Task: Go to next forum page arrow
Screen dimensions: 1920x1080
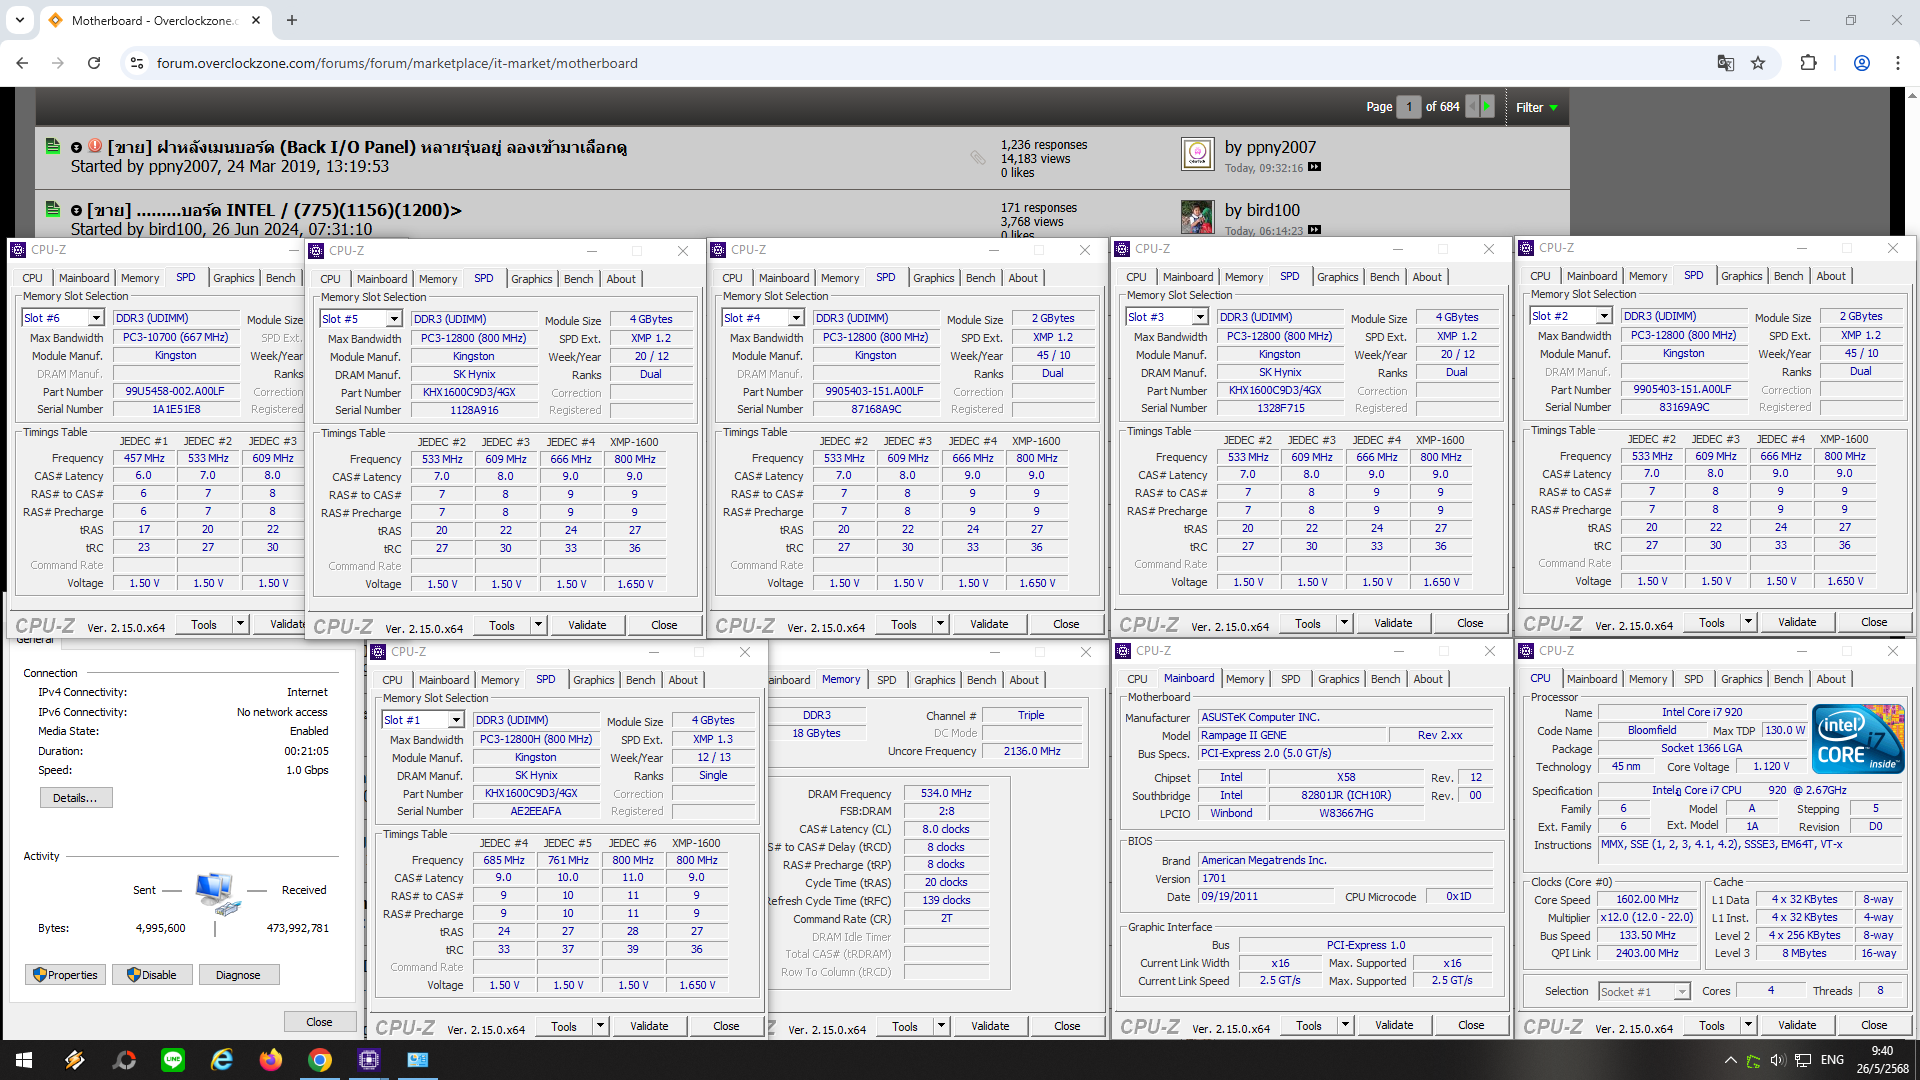Action: point(1486,107)
